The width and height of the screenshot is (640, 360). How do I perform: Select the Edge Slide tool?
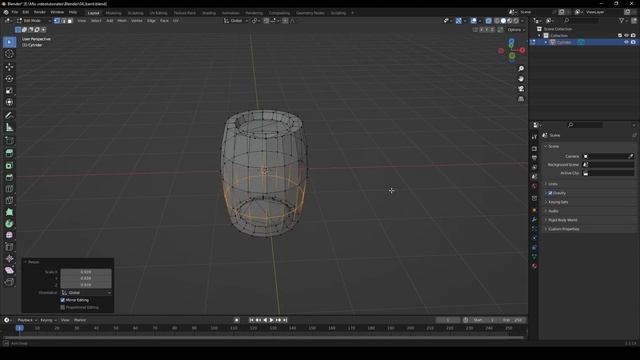[9, 247]
